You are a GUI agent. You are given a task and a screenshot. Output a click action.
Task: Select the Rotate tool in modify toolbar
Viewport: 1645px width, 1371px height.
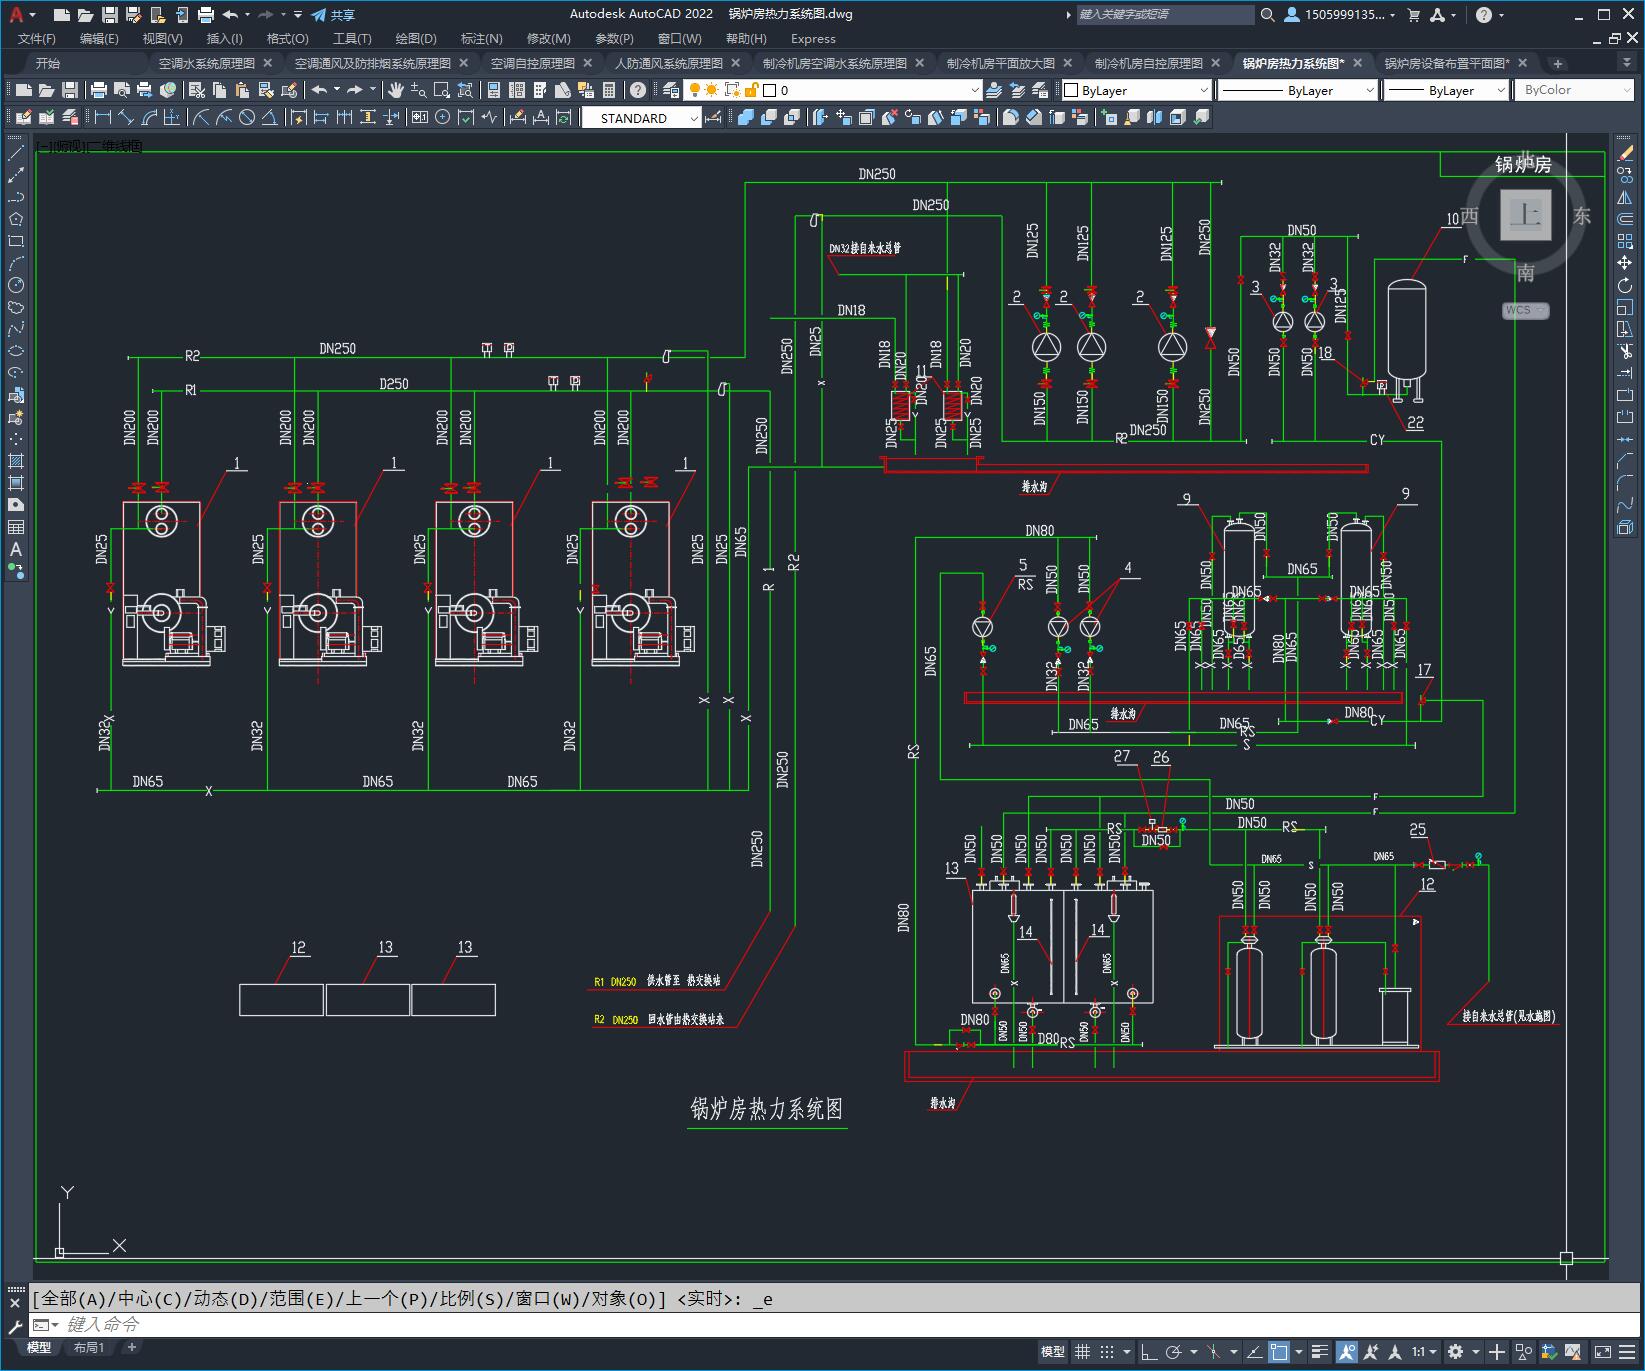(x=1625, y=285)
